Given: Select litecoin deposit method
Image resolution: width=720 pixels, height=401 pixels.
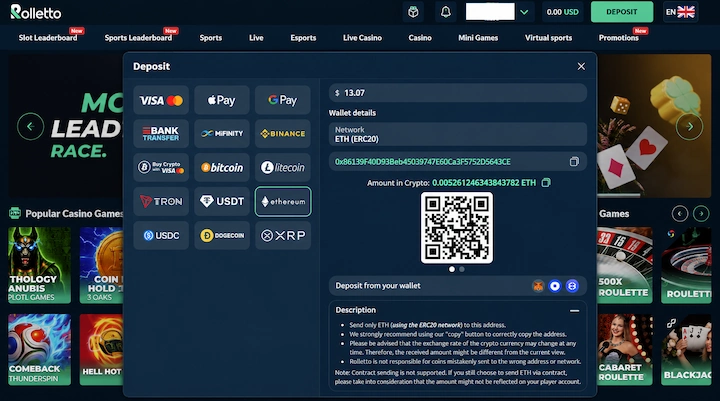Looking at the screenshot, I should [283, 167].
